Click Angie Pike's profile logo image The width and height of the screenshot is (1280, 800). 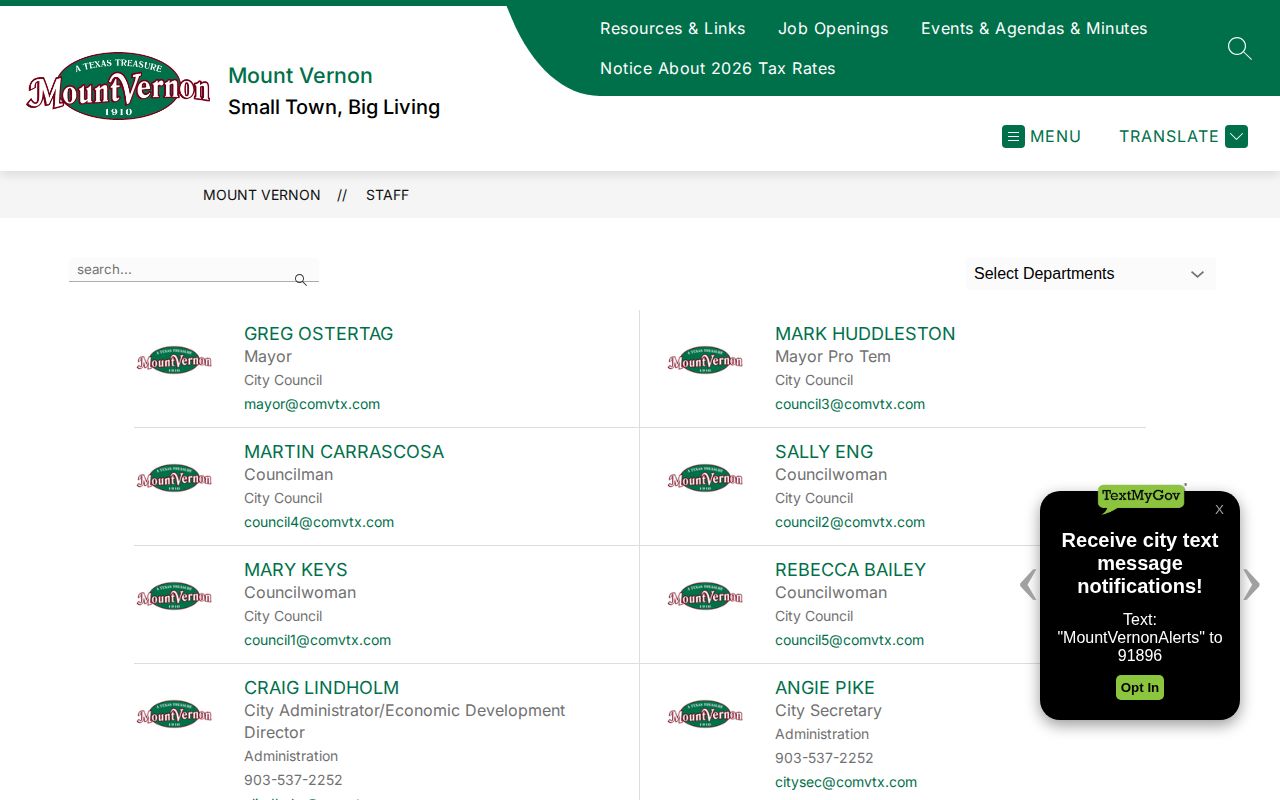(x=705, y=714)
